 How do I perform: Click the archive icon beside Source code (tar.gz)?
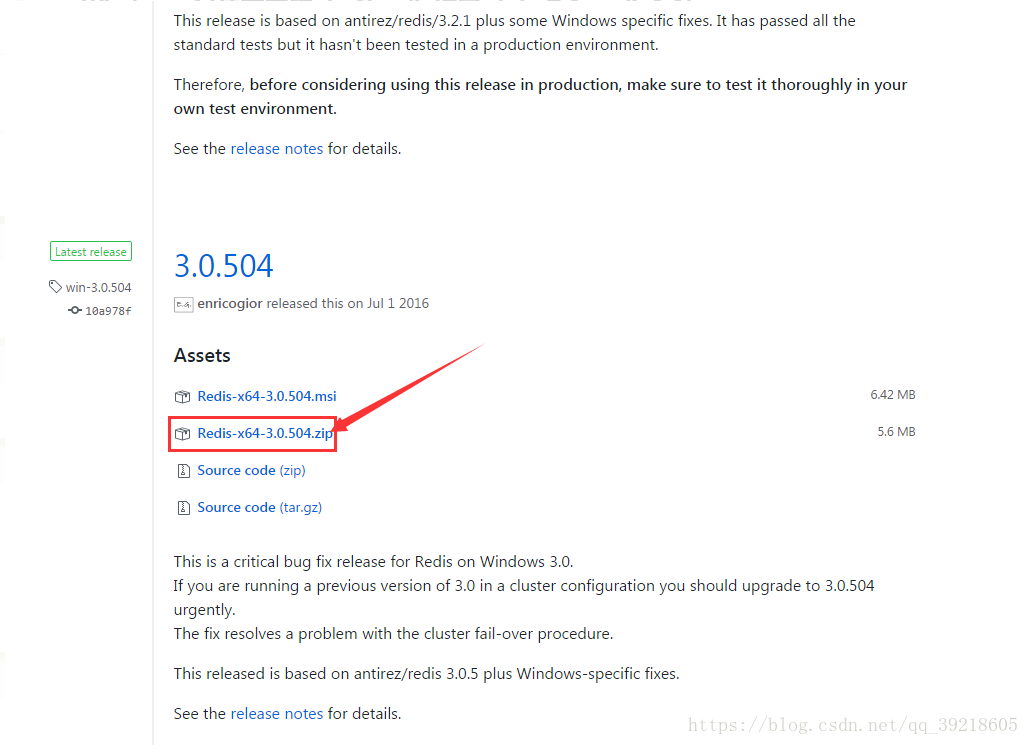point(184,507)
